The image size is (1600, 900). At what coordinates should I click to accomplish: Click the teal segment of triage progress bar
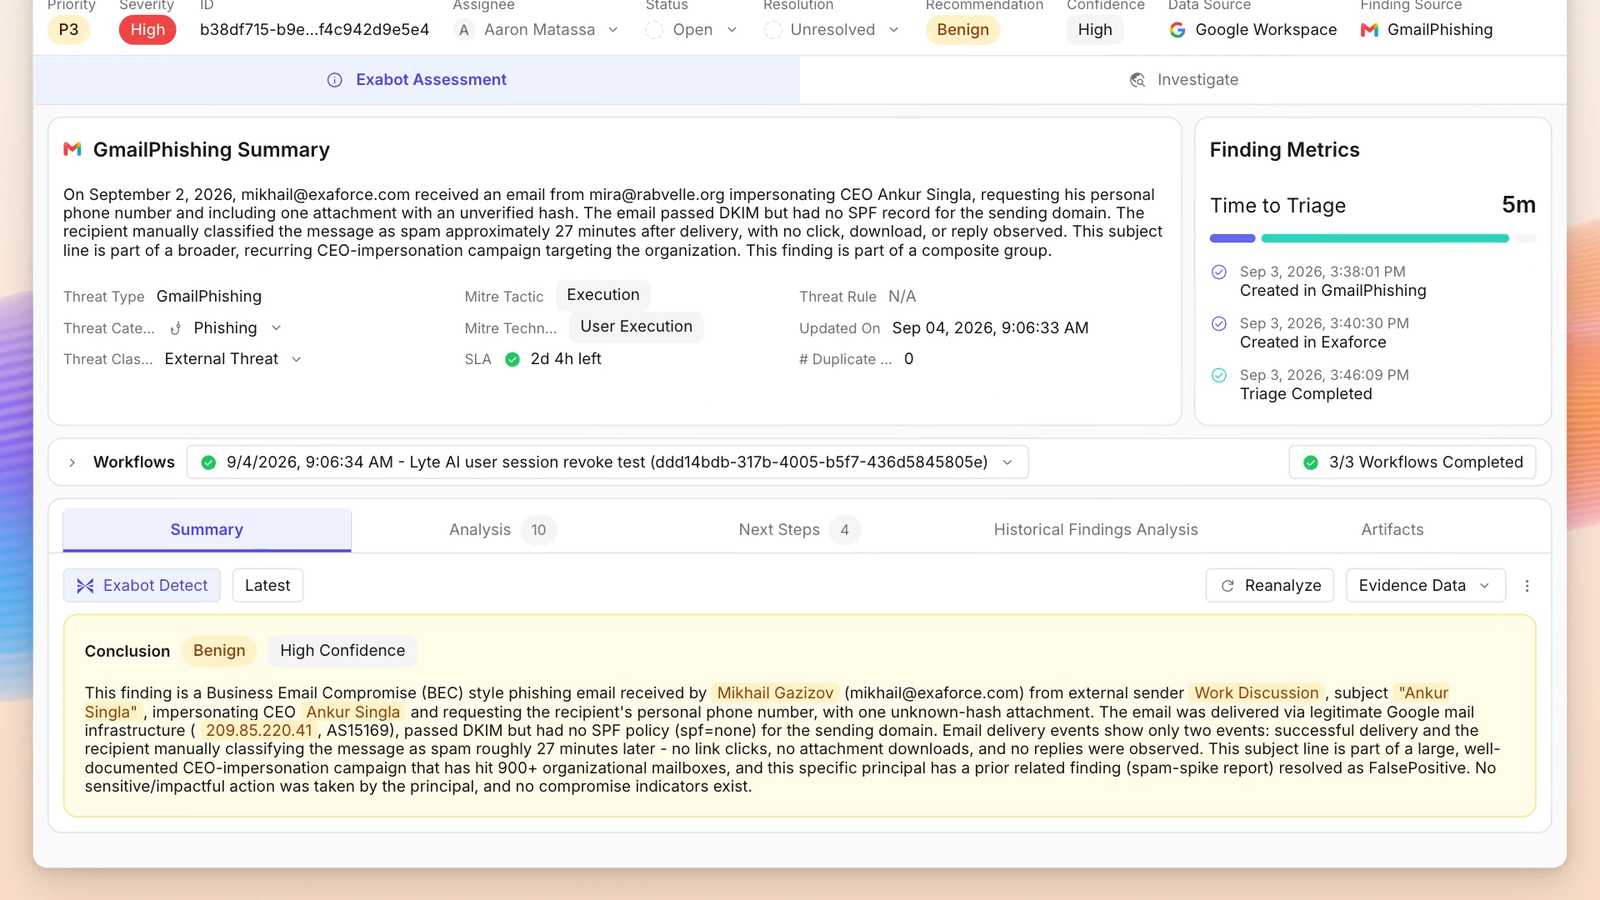click(x=1385, y=238)
